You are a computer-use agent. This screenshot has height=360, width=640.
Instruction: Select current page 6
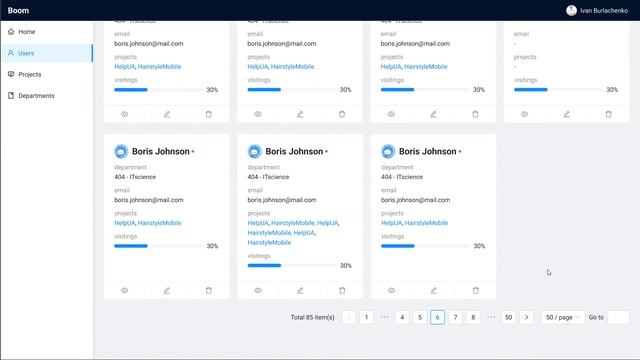[438, 317]
